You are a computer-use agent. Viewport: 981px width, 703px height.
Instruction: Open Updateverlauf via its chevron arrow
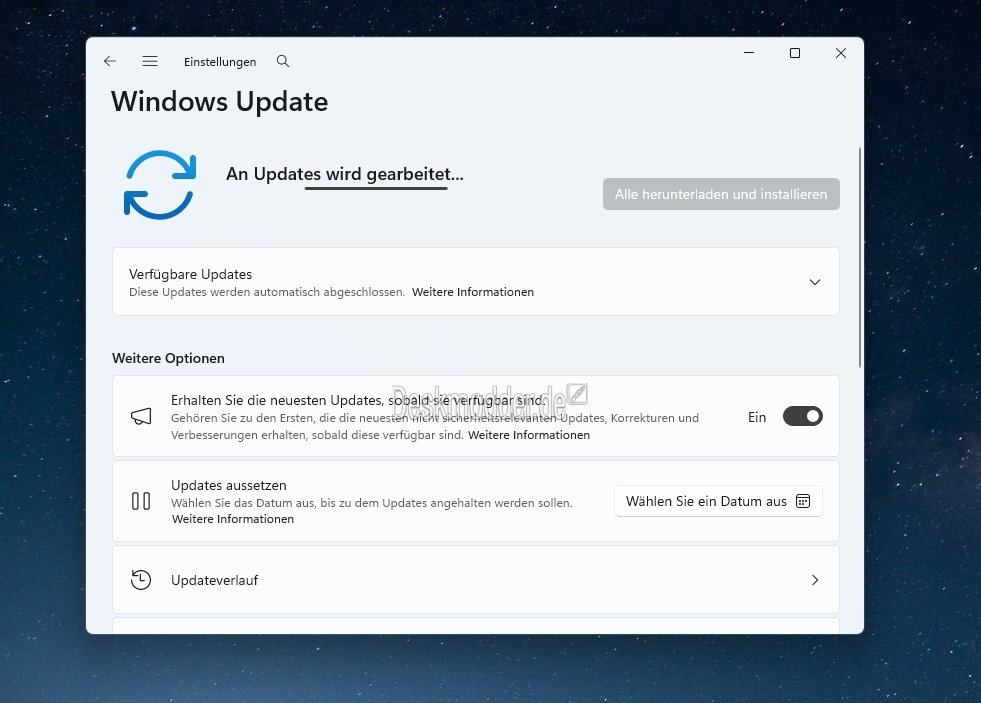coord(815,580)
